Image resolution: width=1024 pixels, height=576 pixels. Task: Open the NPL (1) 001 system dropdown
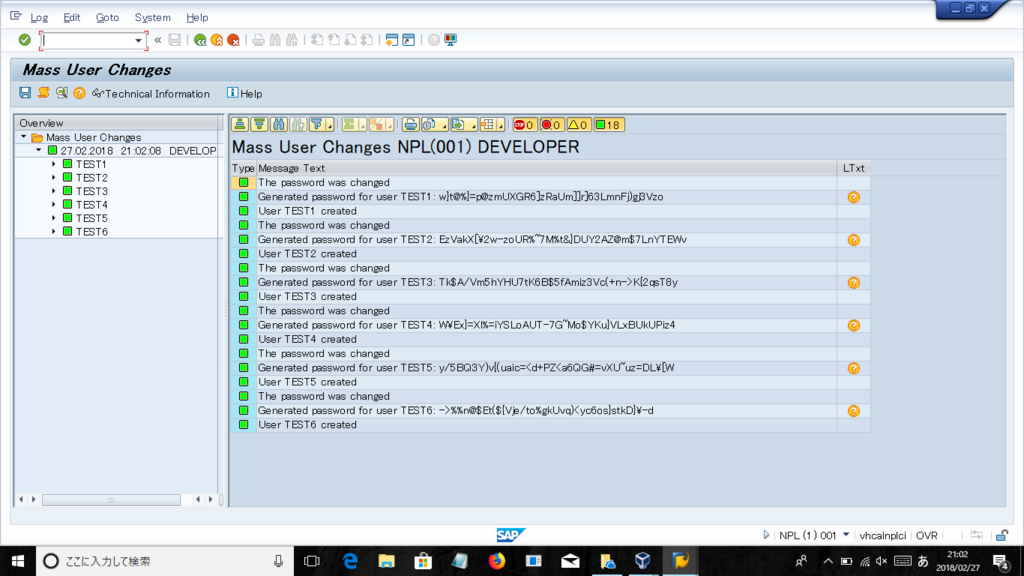click(x=846, y=535)
